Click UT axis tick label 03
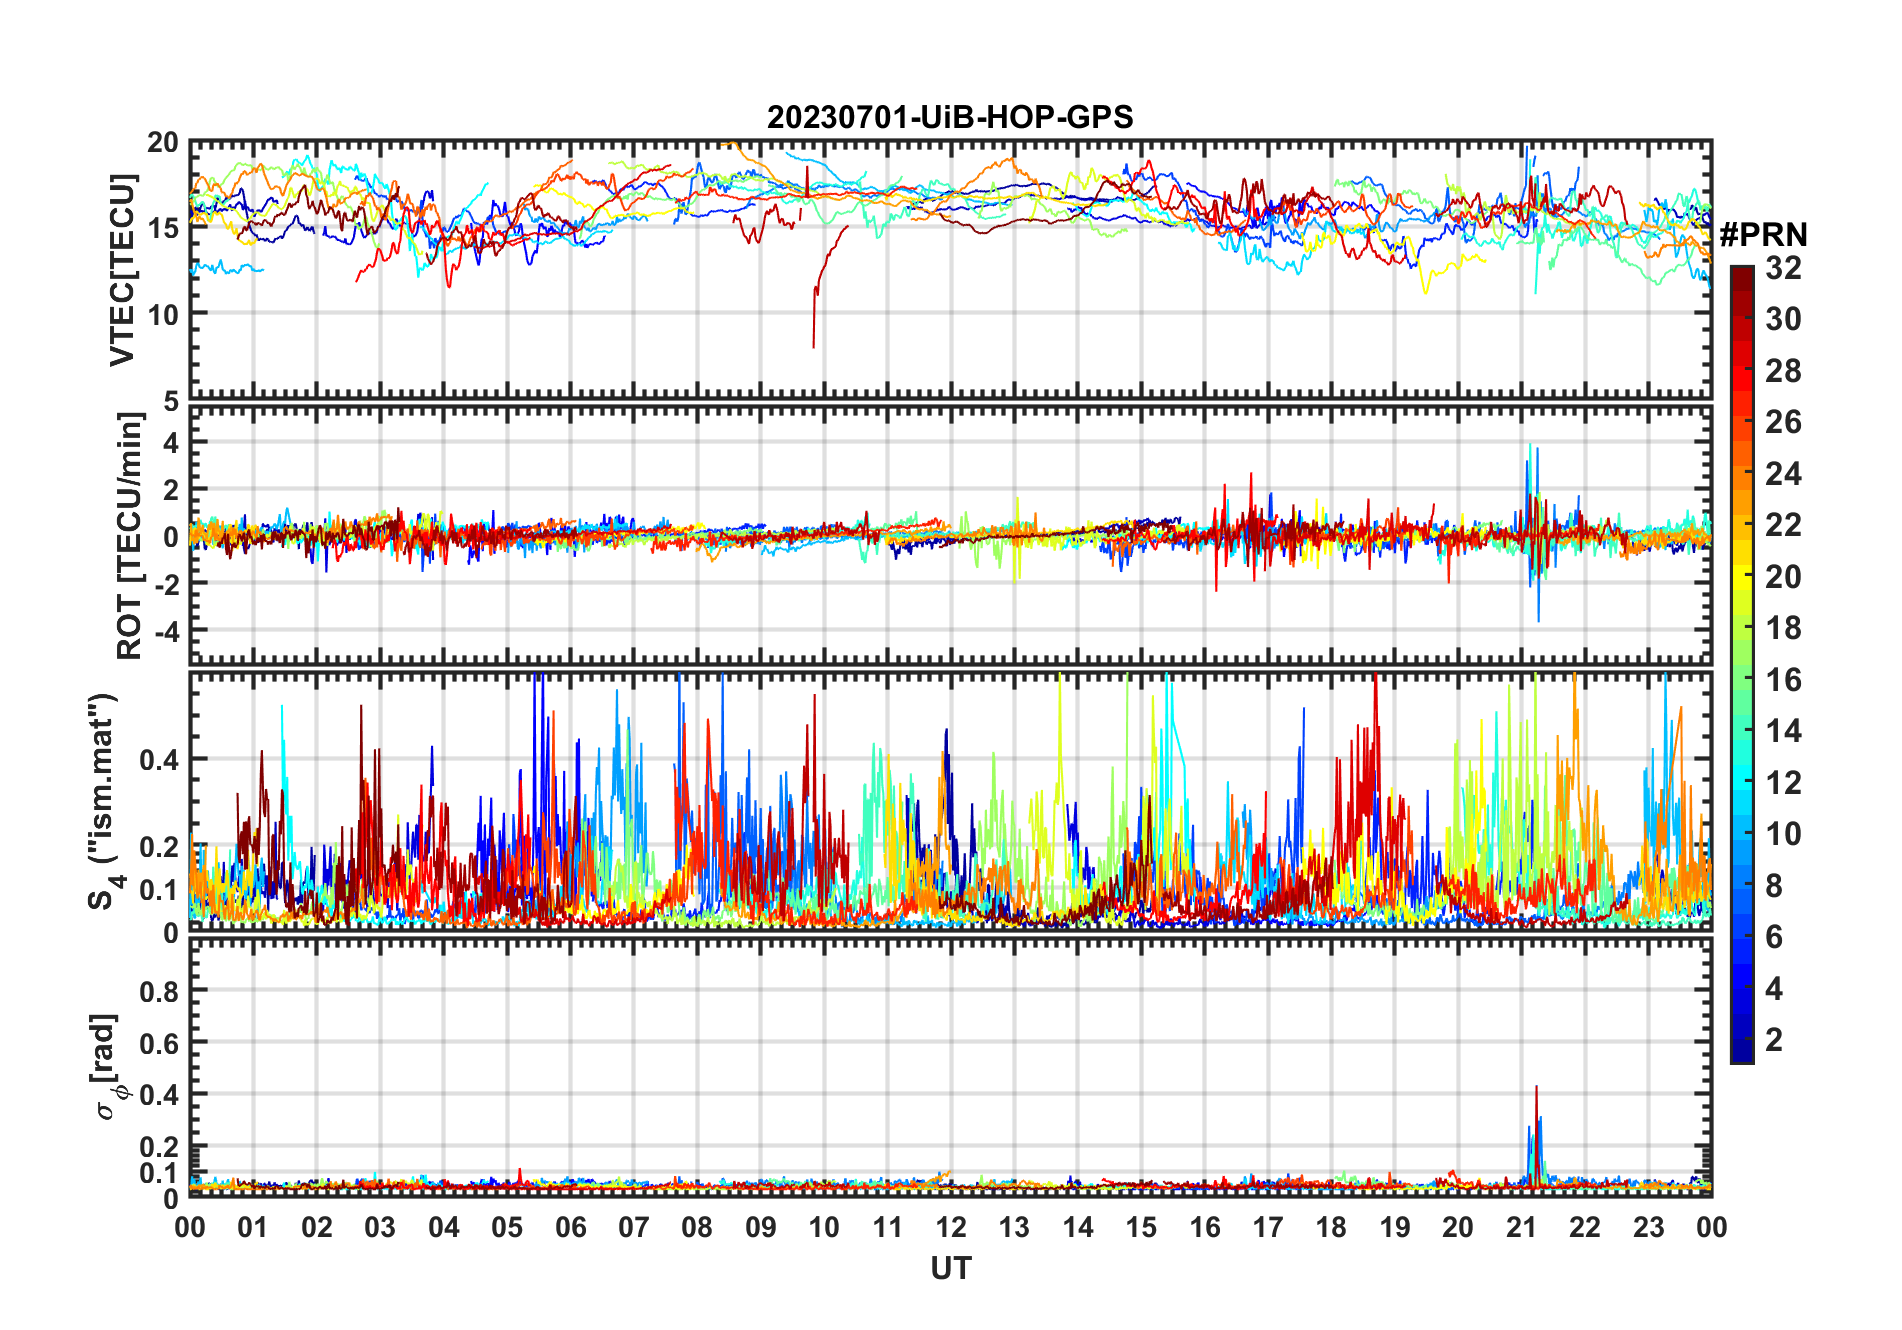This screenshot has height=1330, width=1902. point(380,1227)
